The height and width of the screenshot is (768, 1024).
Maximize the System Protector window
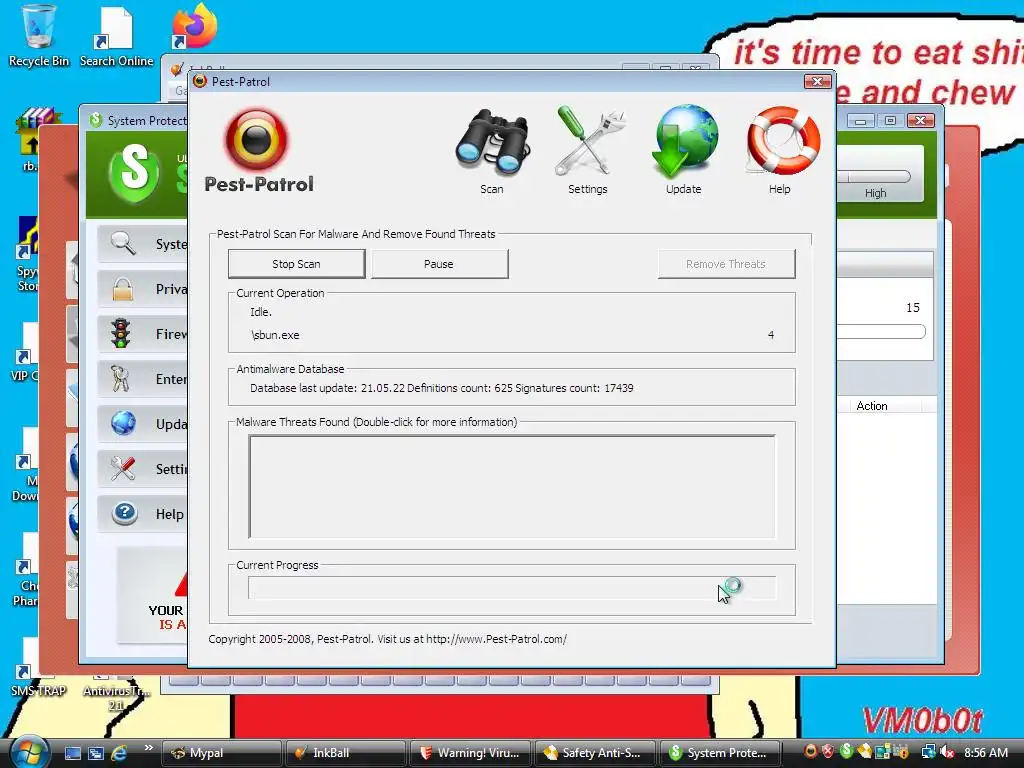pyautogui.click(x=890, y=120)
